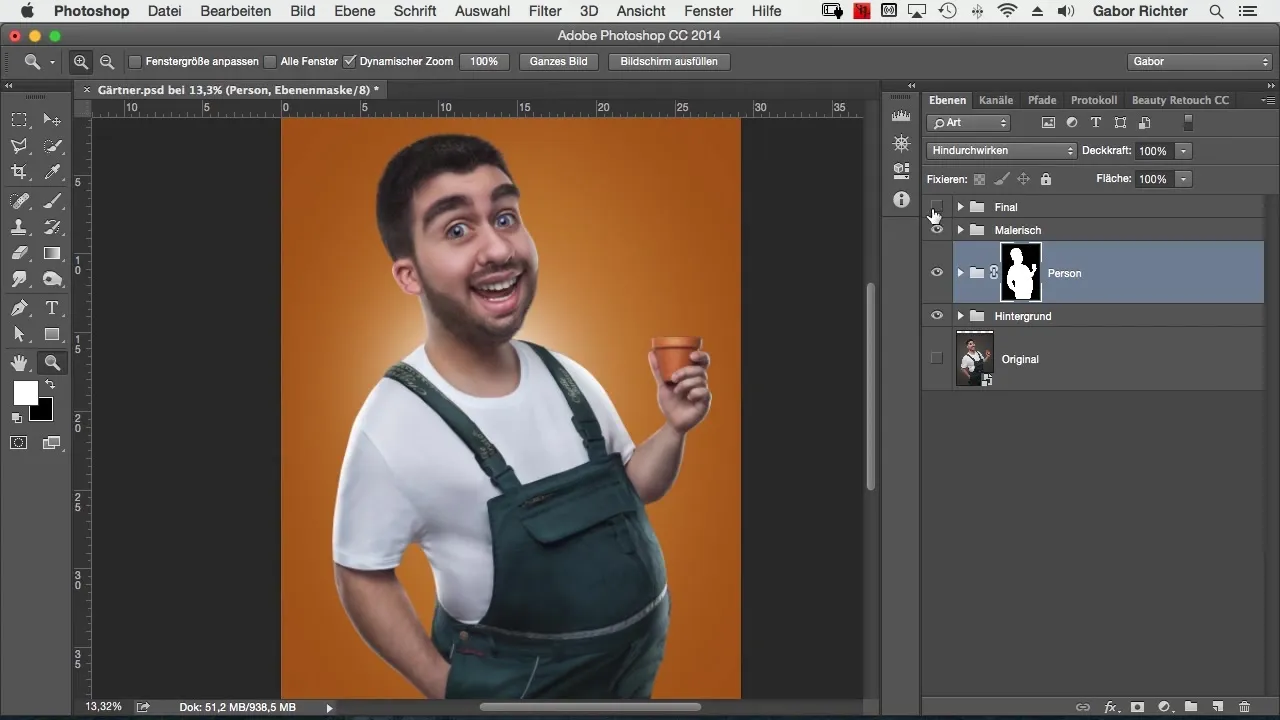Open the Art layer filter dropdown
The height and width of the screenshot is (720, 1280).
coord(969,123)
